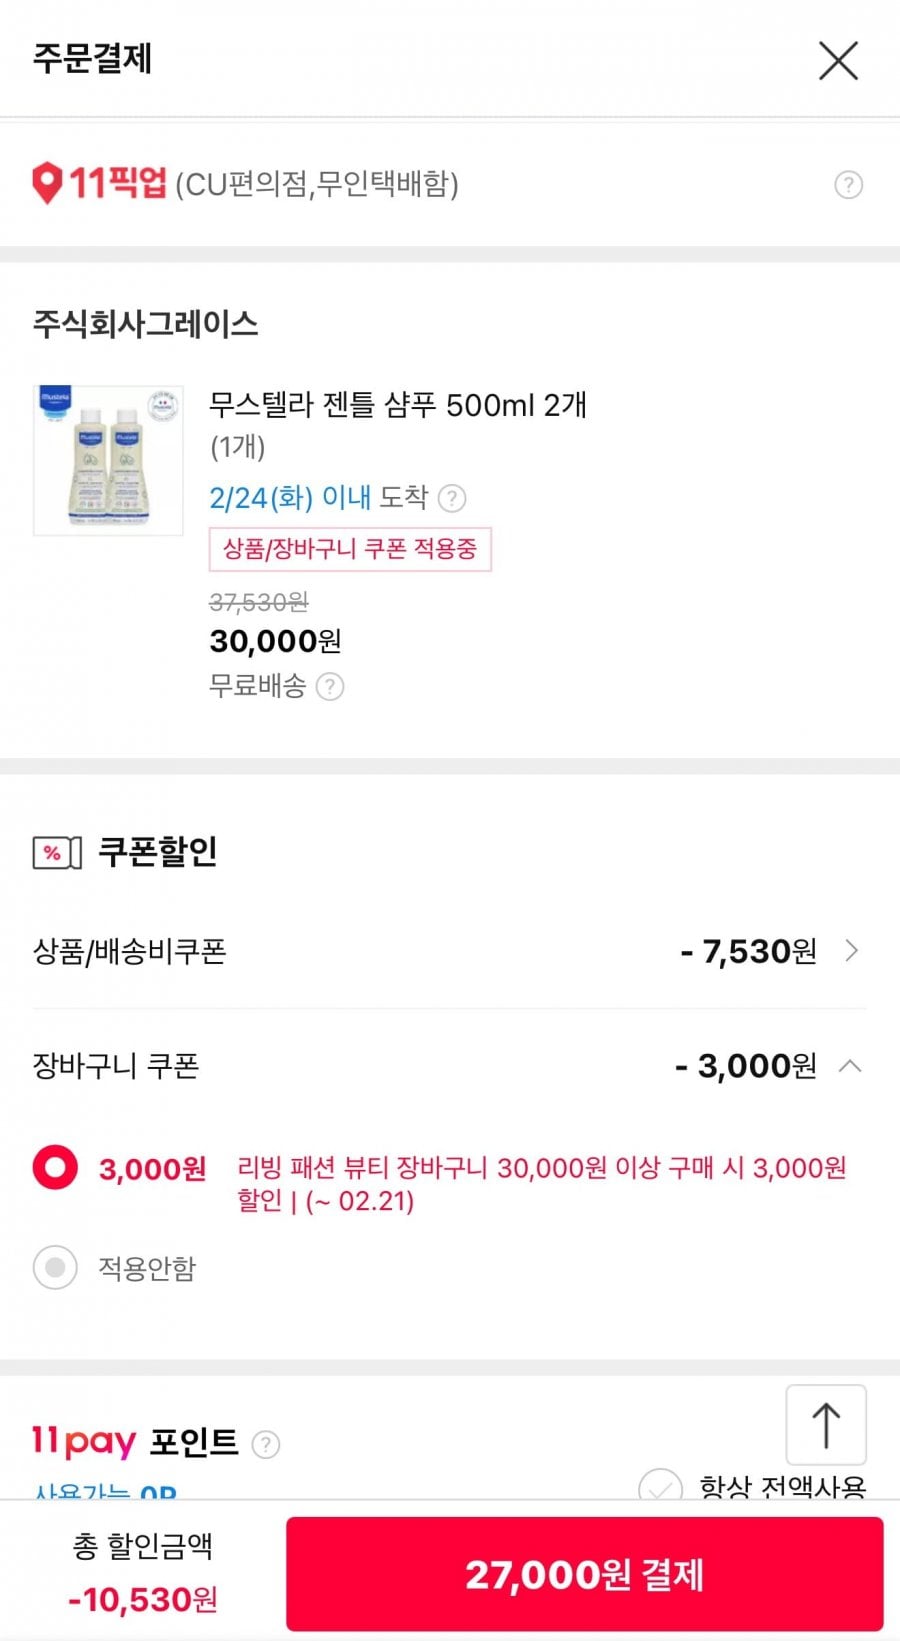Collapse the 장바구니 쿠폰 section
The image size is (900, 1641).
[x=850, y=1066]
